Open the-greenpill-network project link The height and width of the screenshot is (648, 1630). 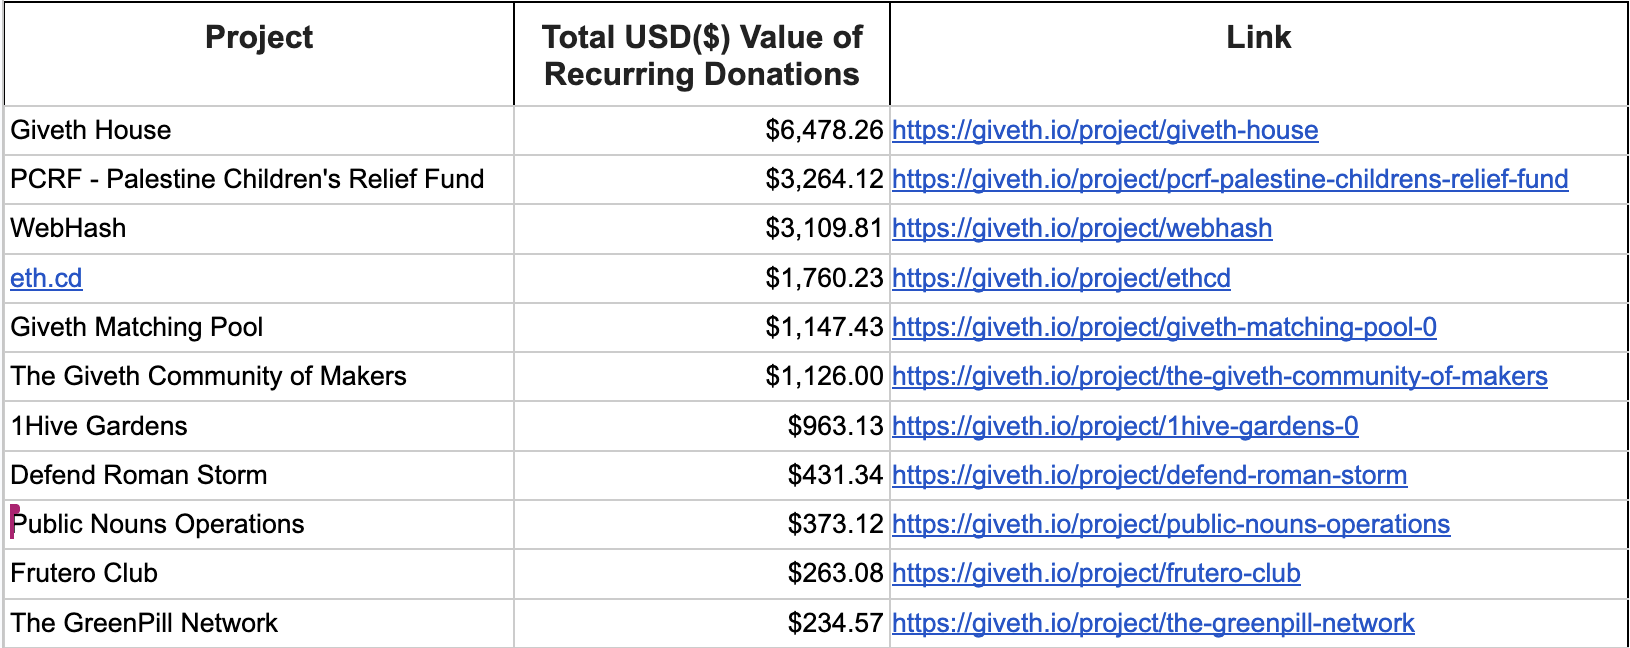point(1152,623)
